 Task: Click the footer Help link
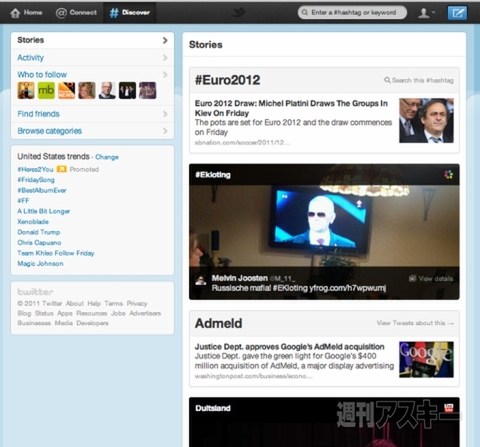pos(94,304)
